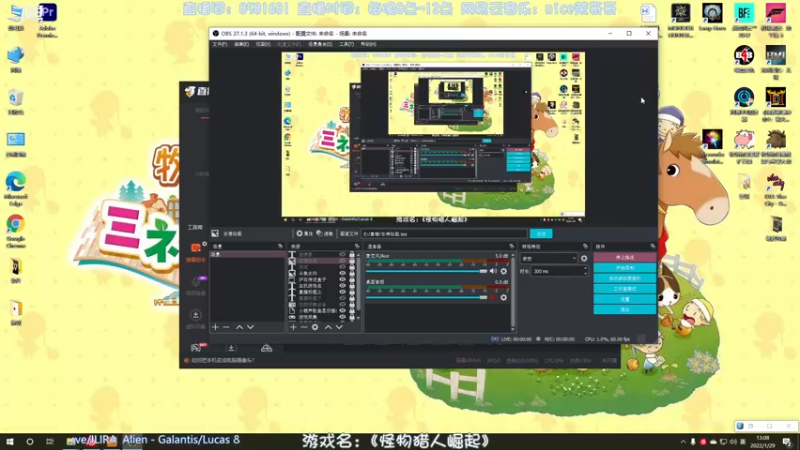This screenshot has width=800, height=450.
Task: Increase transition duration with up arrow
Action: tap(585, 269)
